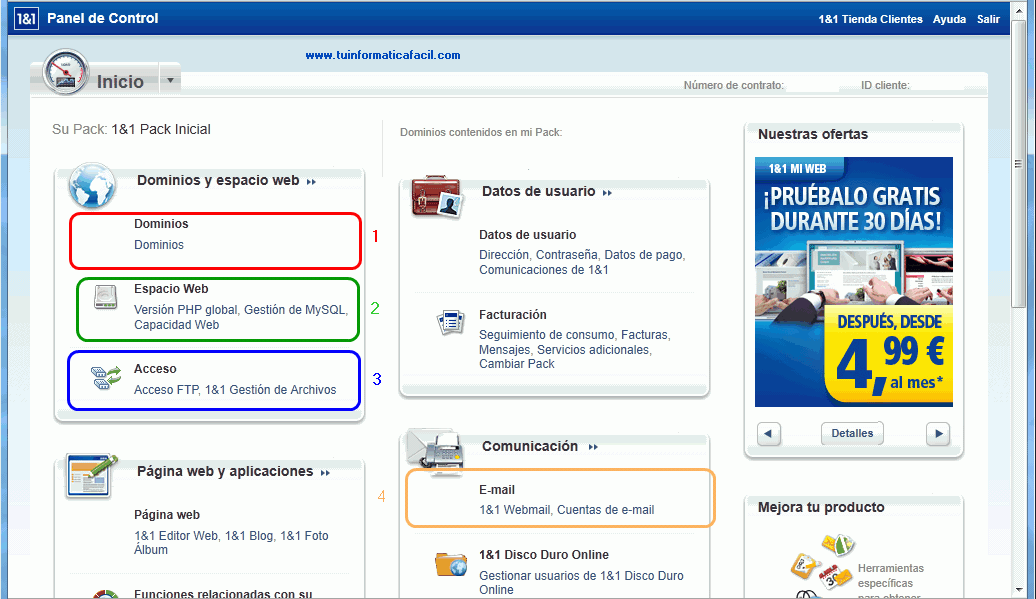1036x599 pixels.
Task: Click the Detalles button under the offer
Action: pos(852,433)
